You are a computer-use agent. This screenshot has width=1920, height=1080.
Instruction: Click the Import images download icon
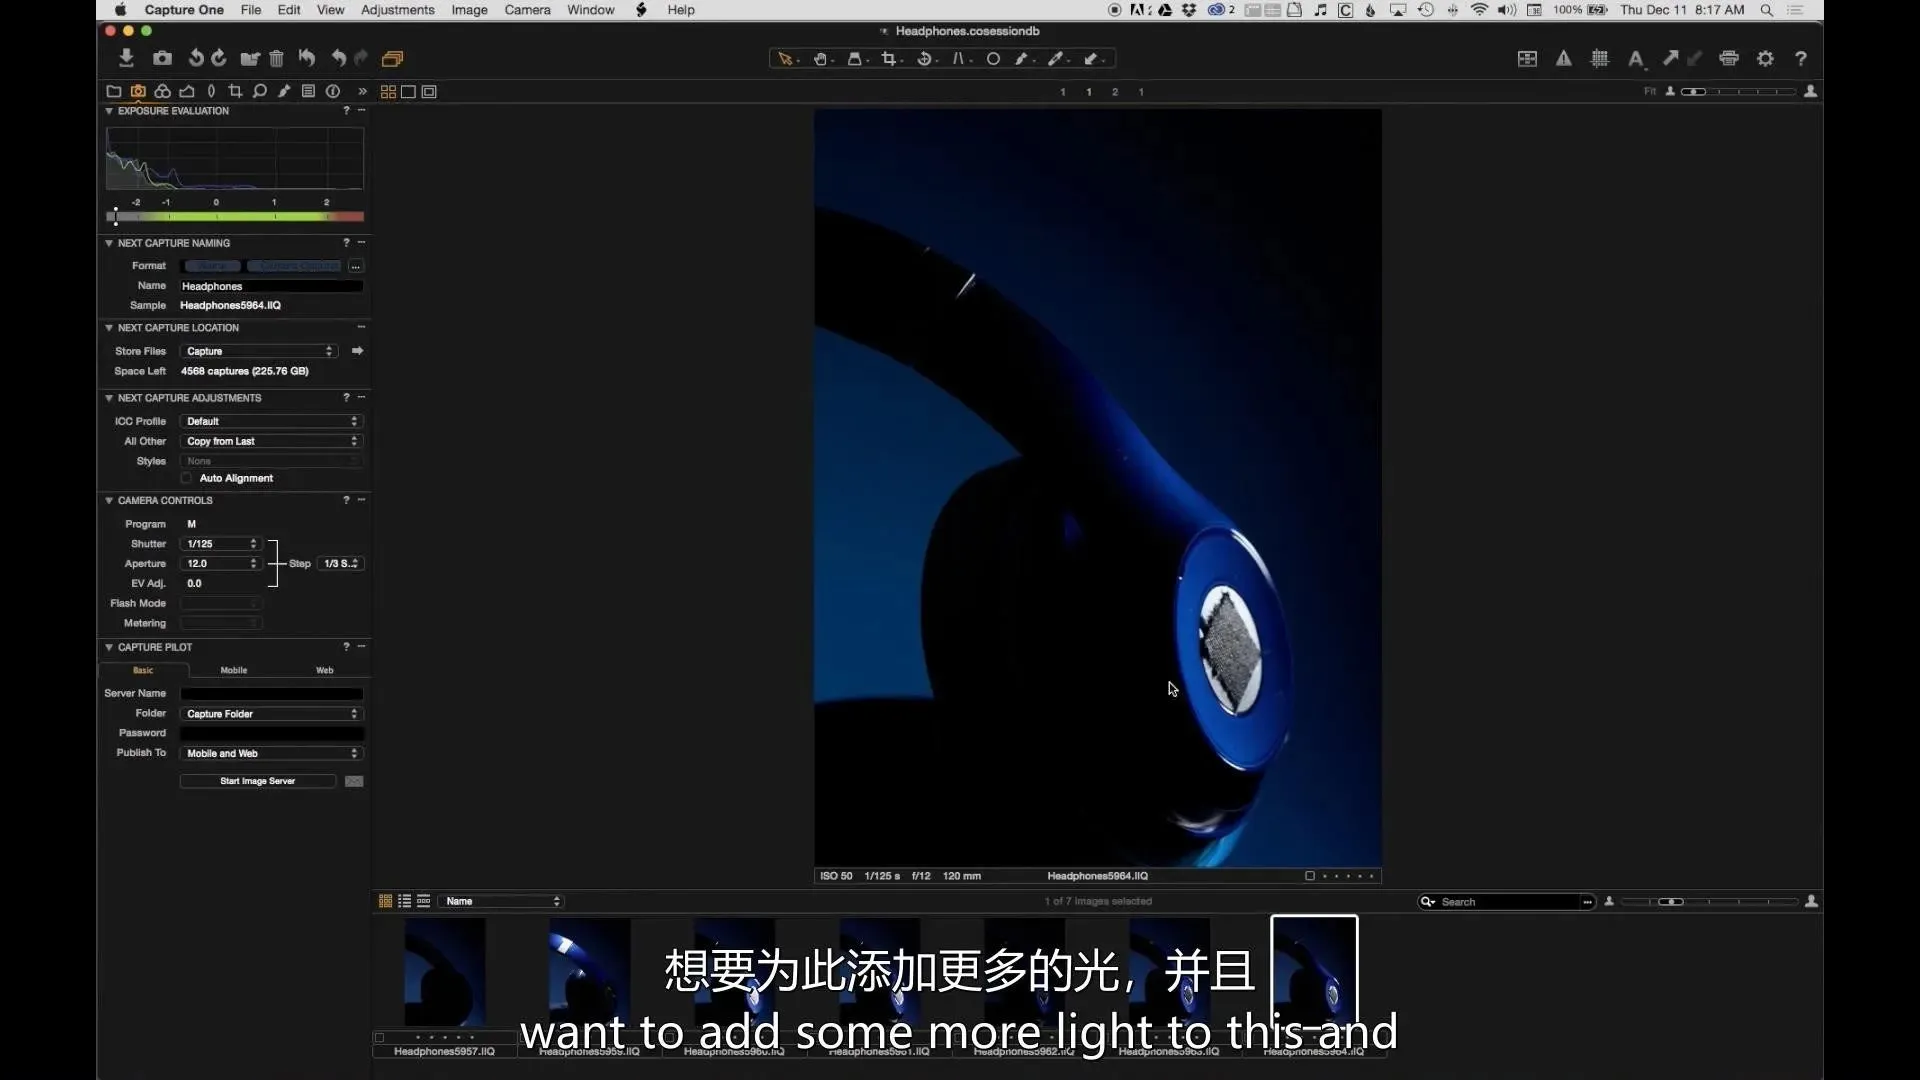tap(126, 58)
